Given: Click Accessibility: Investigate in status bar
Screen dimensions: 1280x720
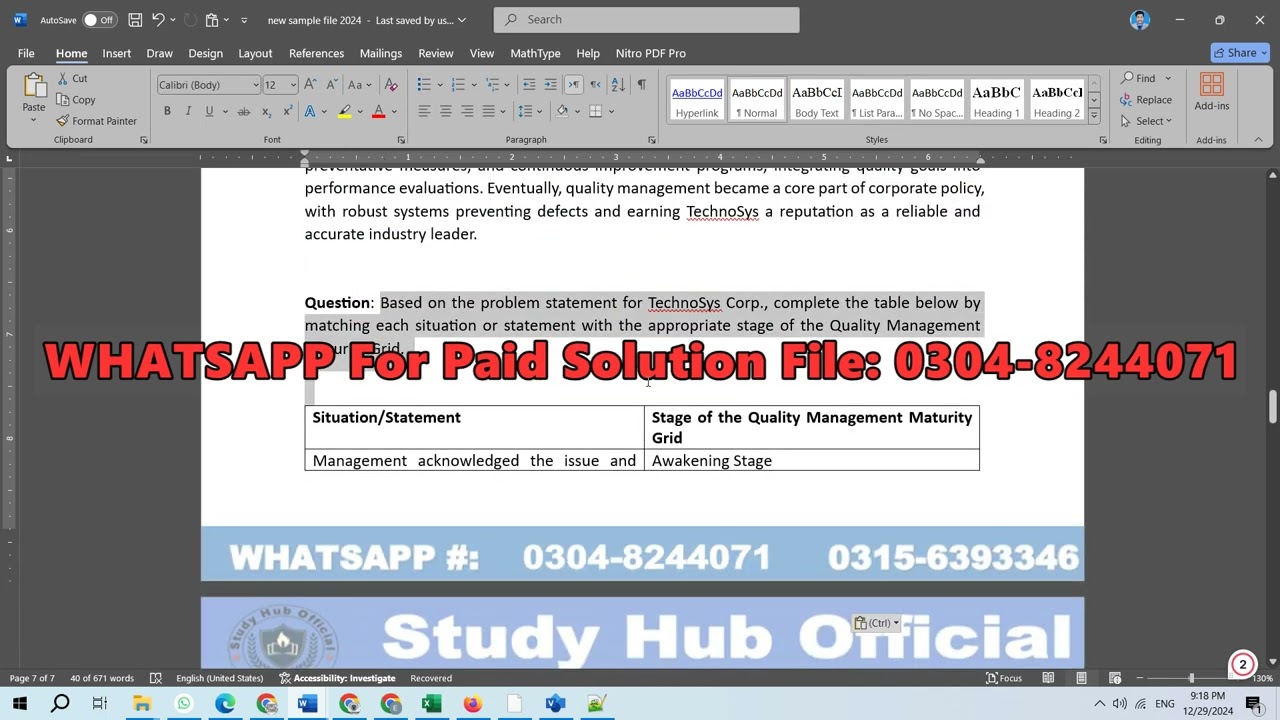Looking at the screenshot, I should pos(336,678).
